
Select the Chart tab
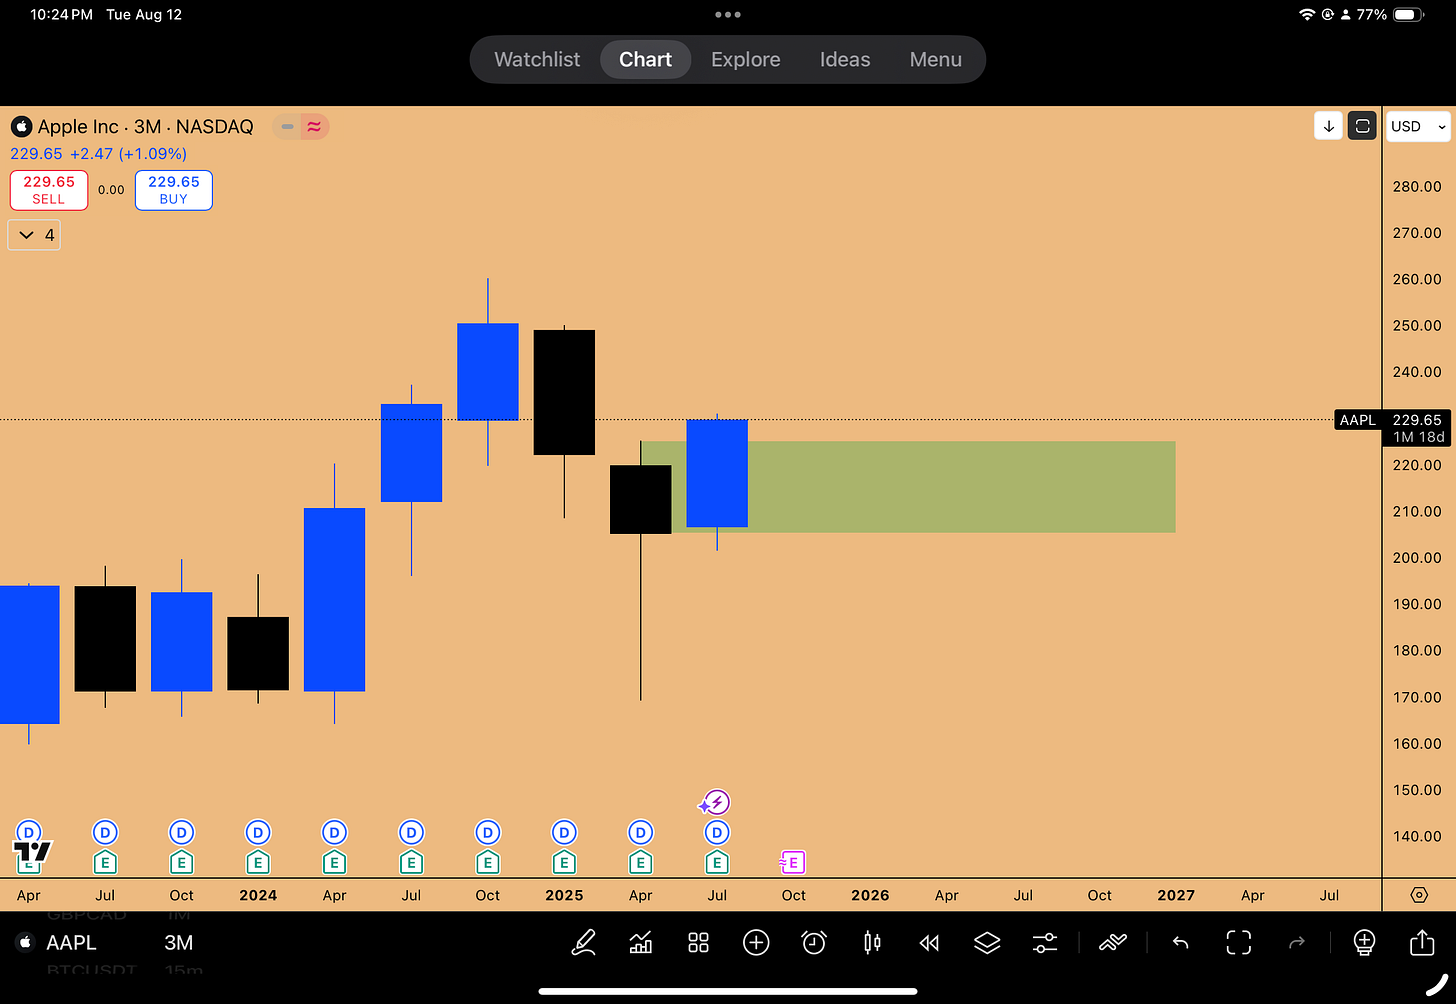[645, 59]
